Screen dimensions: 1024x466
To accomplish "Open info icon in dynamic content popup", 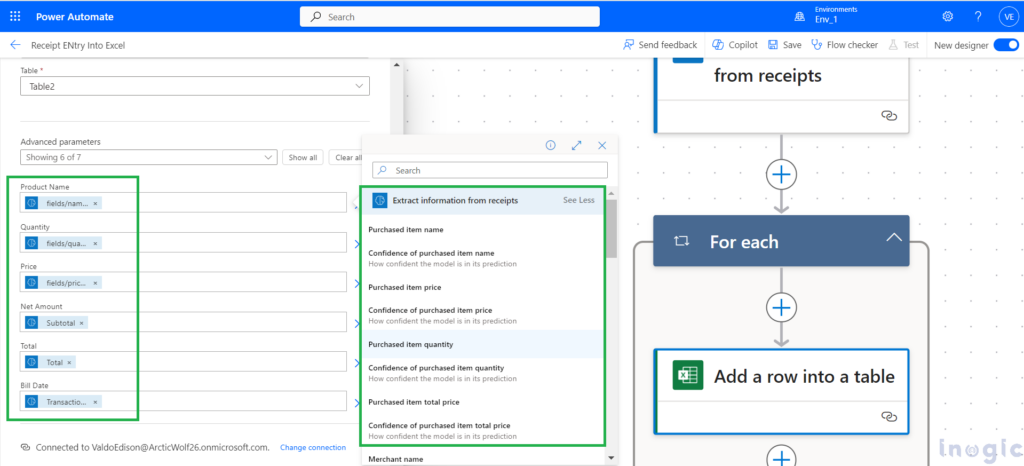I will tap(551, 146).
